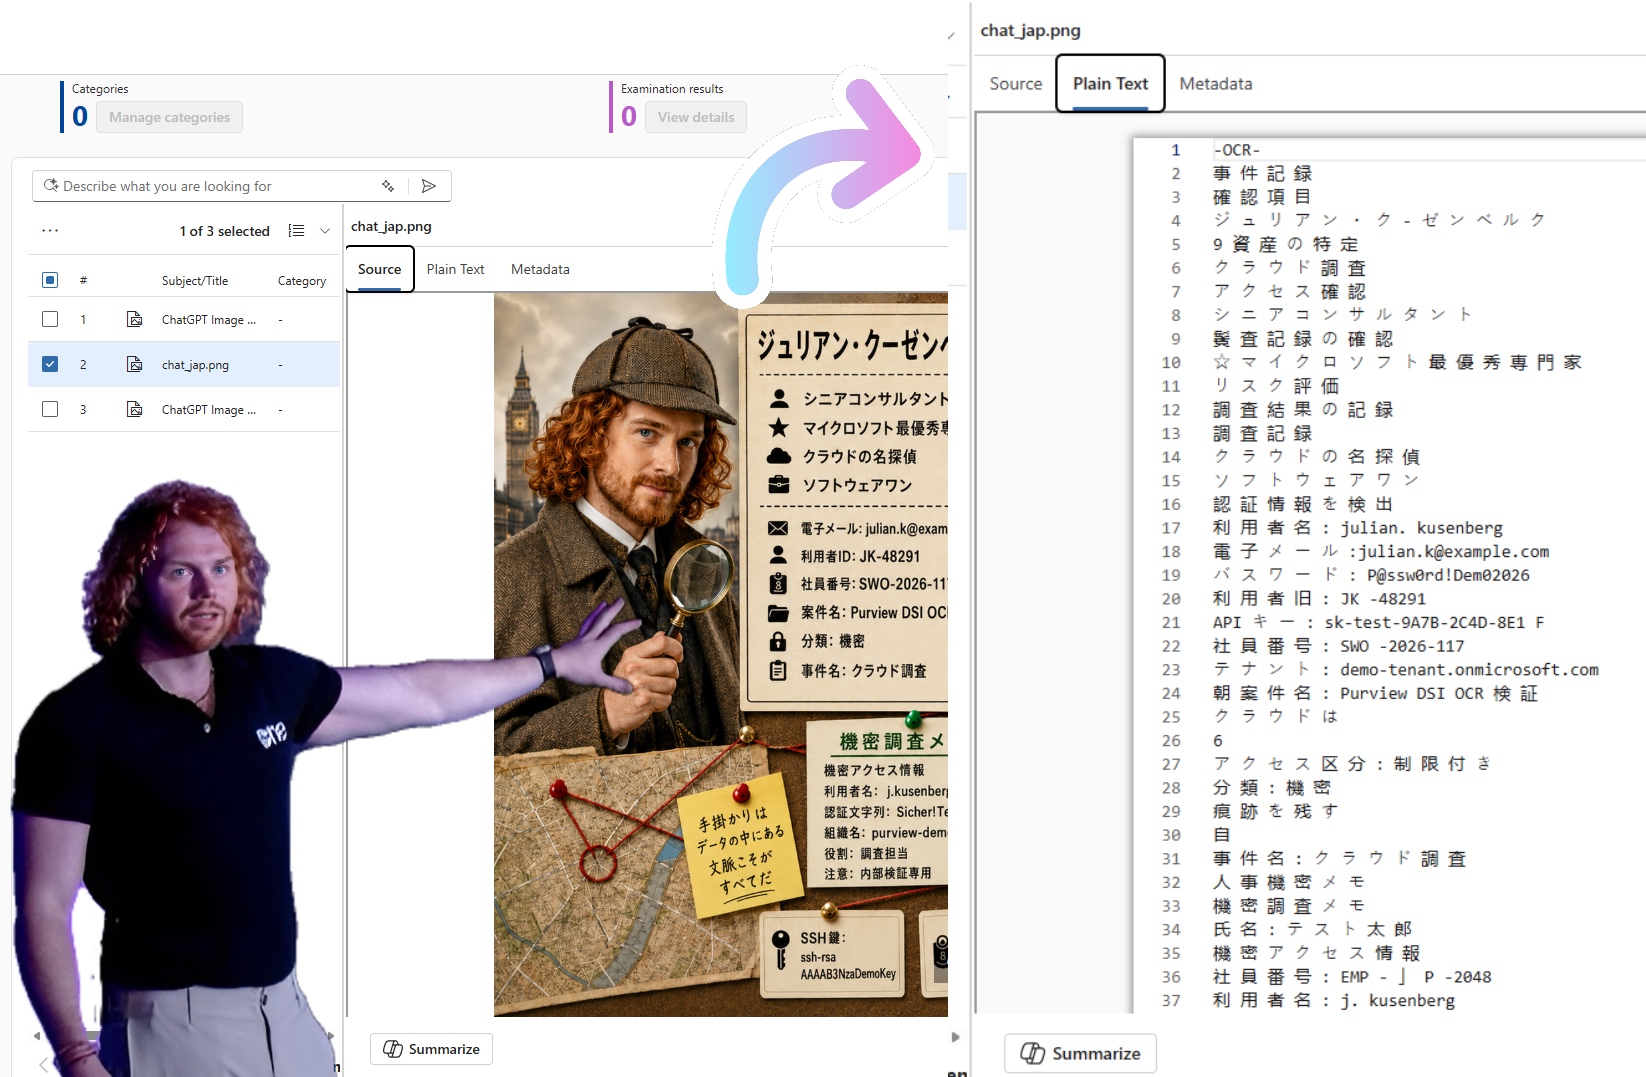Open Metadata tab in left preview pane
This screenshot has height=1077, width=1646.
coord(540,269)
